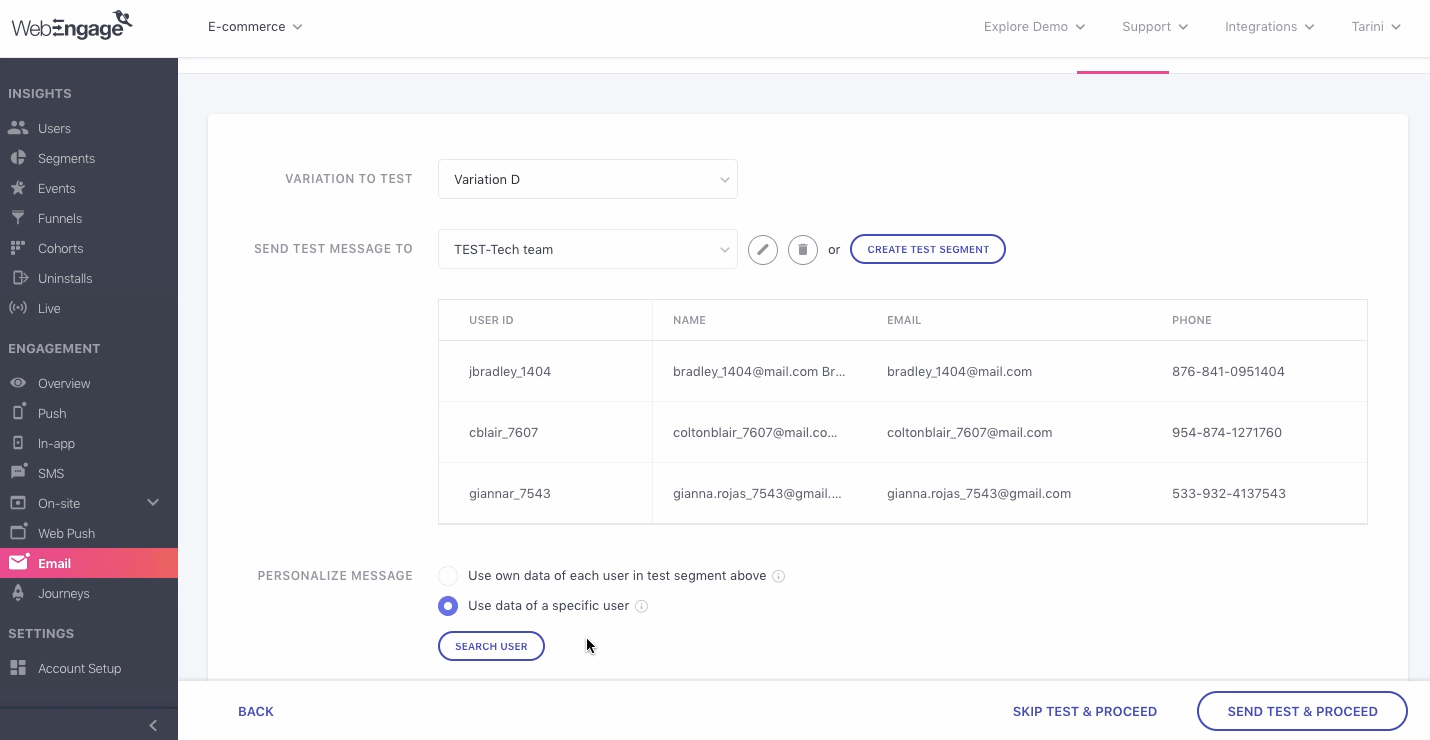The height and width of the screenshot is (740, 1430).
Task: Click user ID giannar_7543
Action: tap(510, 494)
